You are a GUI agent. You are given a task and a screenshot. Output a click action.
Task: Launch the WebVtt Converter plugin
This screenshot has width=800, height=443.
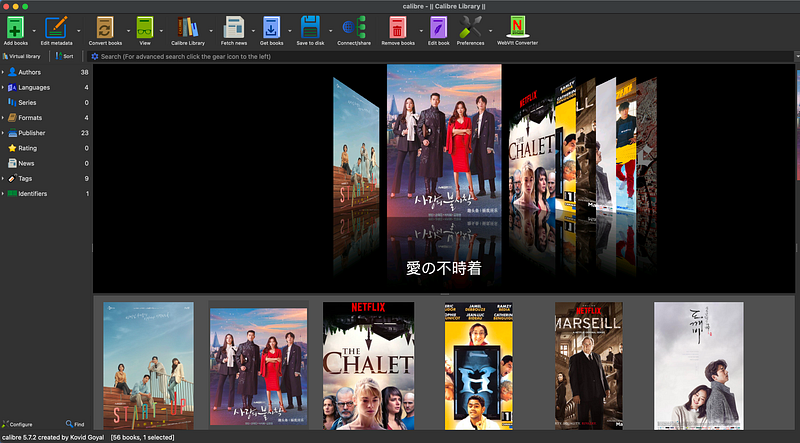click(517, 27)
